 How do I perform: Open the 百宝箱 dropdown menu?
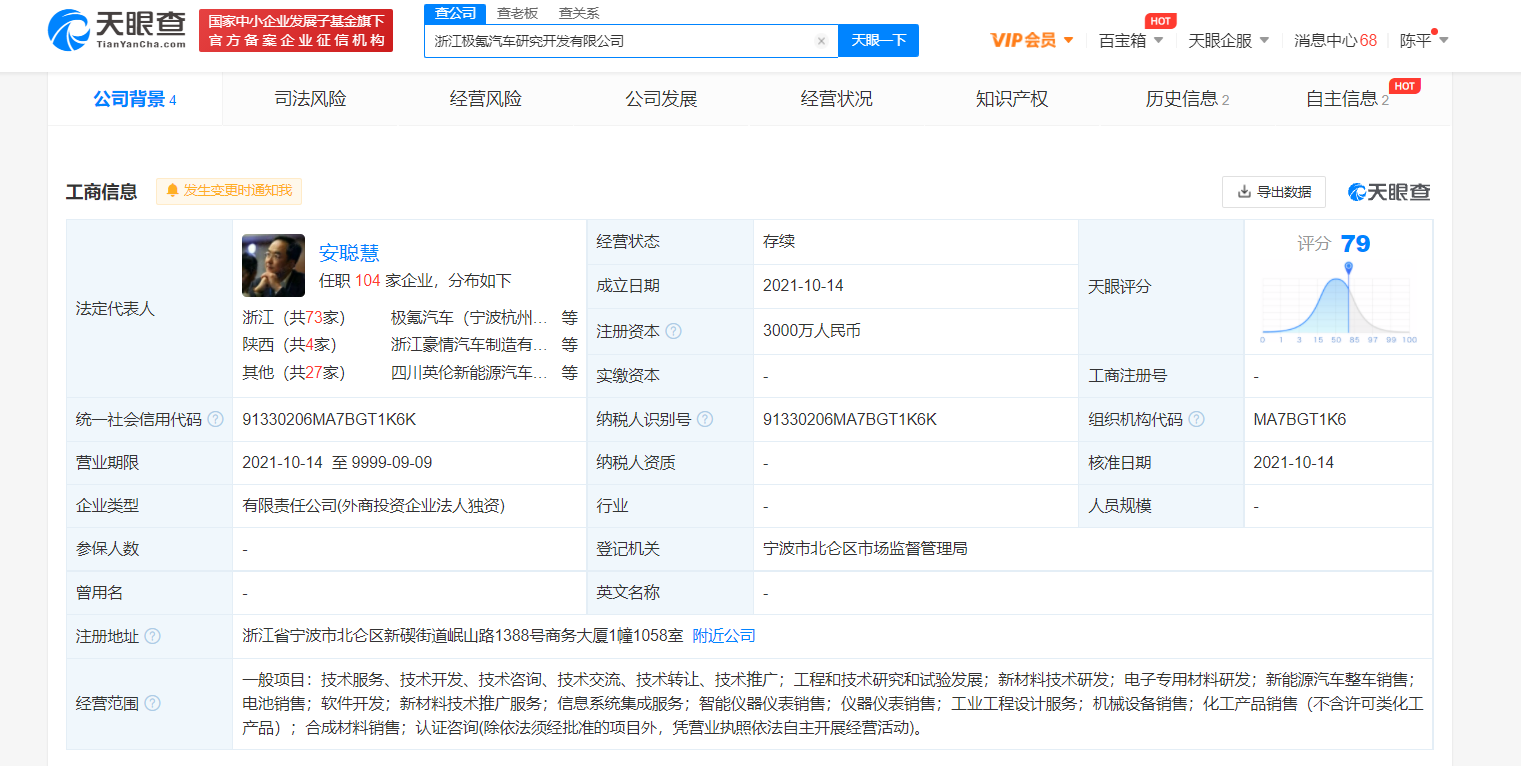click(1131, 41)
